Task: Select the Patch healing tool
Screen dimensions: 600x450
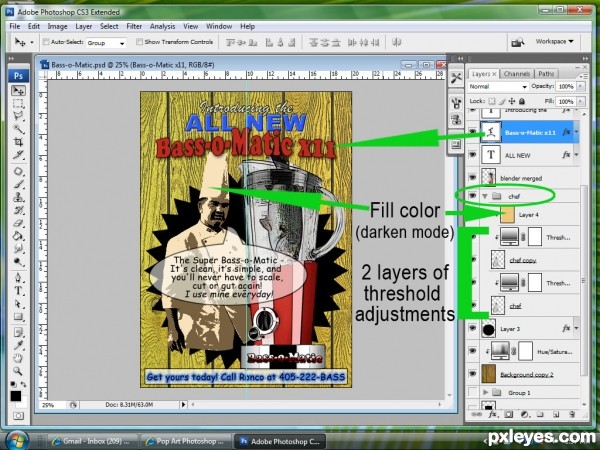Action: point(18,171)
